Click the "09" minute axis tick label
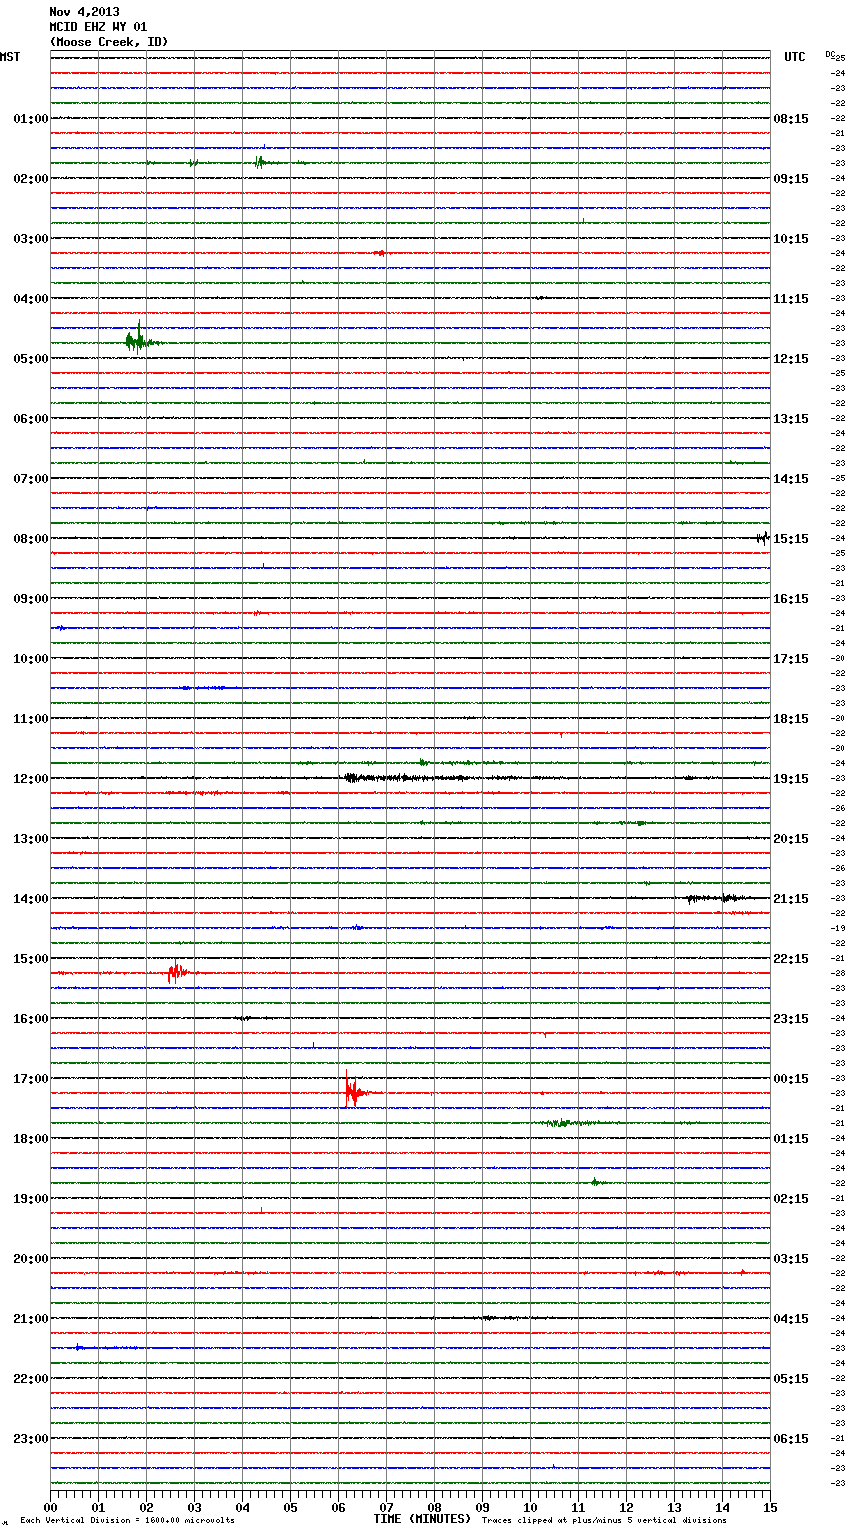This screenshot has width=850, height=1534. pos(482,1507)
